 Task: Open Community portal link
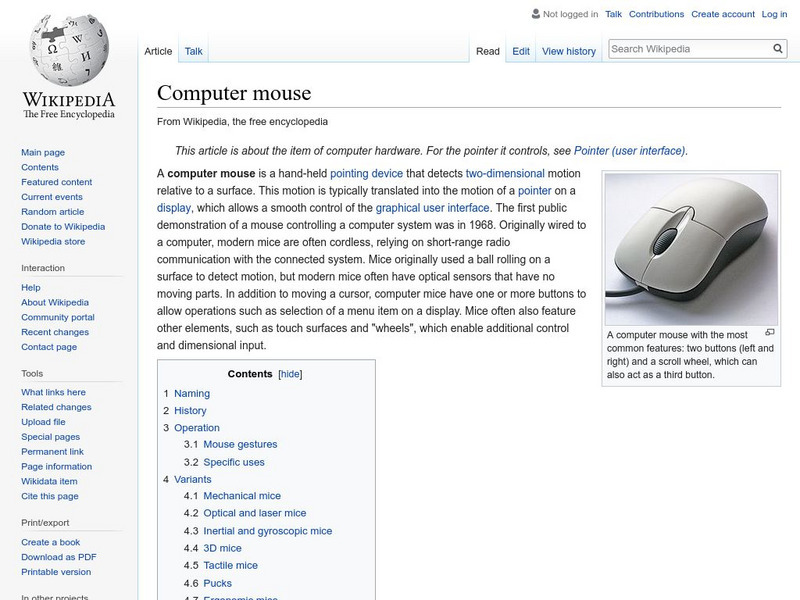pyautogui.click(x=58, y=317)
